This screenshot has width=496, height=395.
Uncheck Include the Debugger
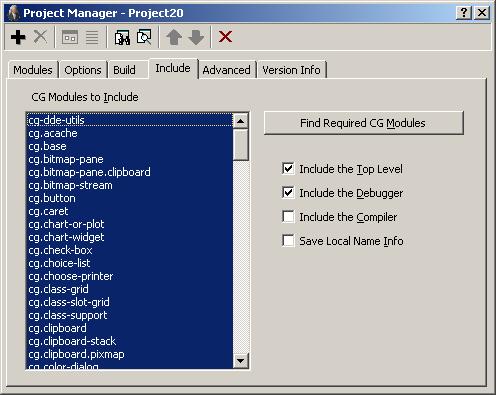(x=288, y=193)
